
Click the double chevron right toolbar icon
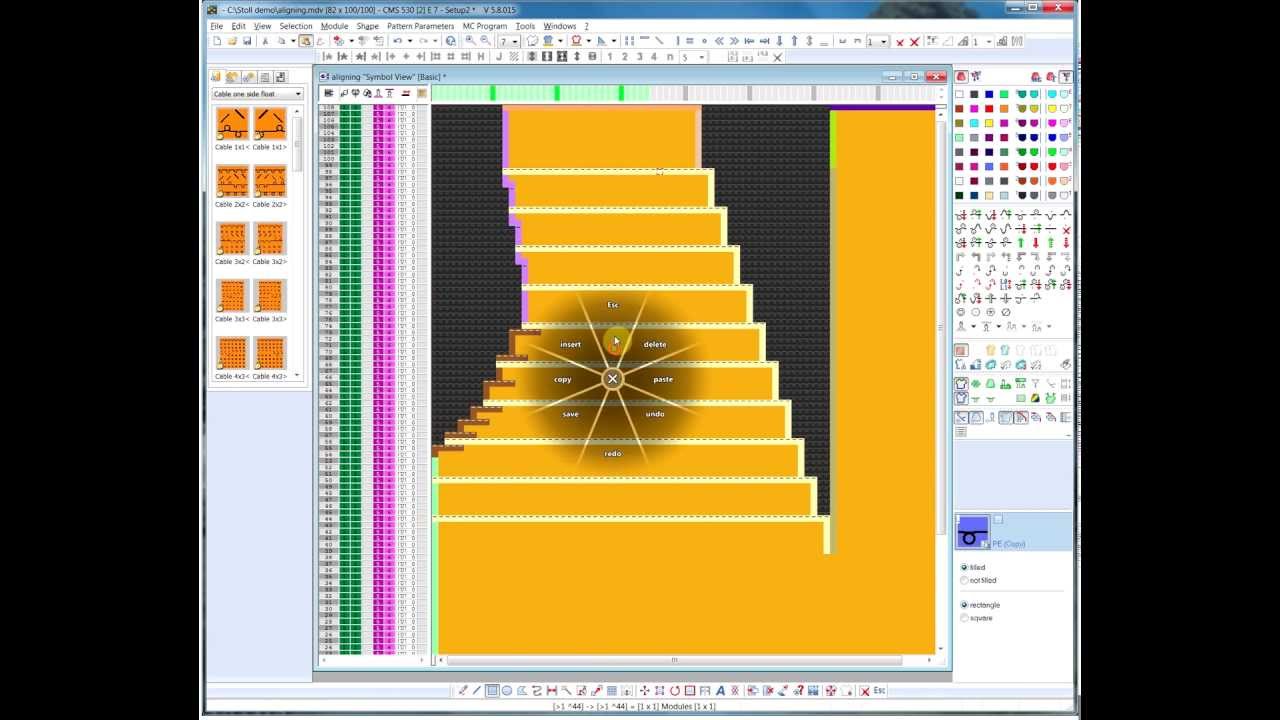734,41
